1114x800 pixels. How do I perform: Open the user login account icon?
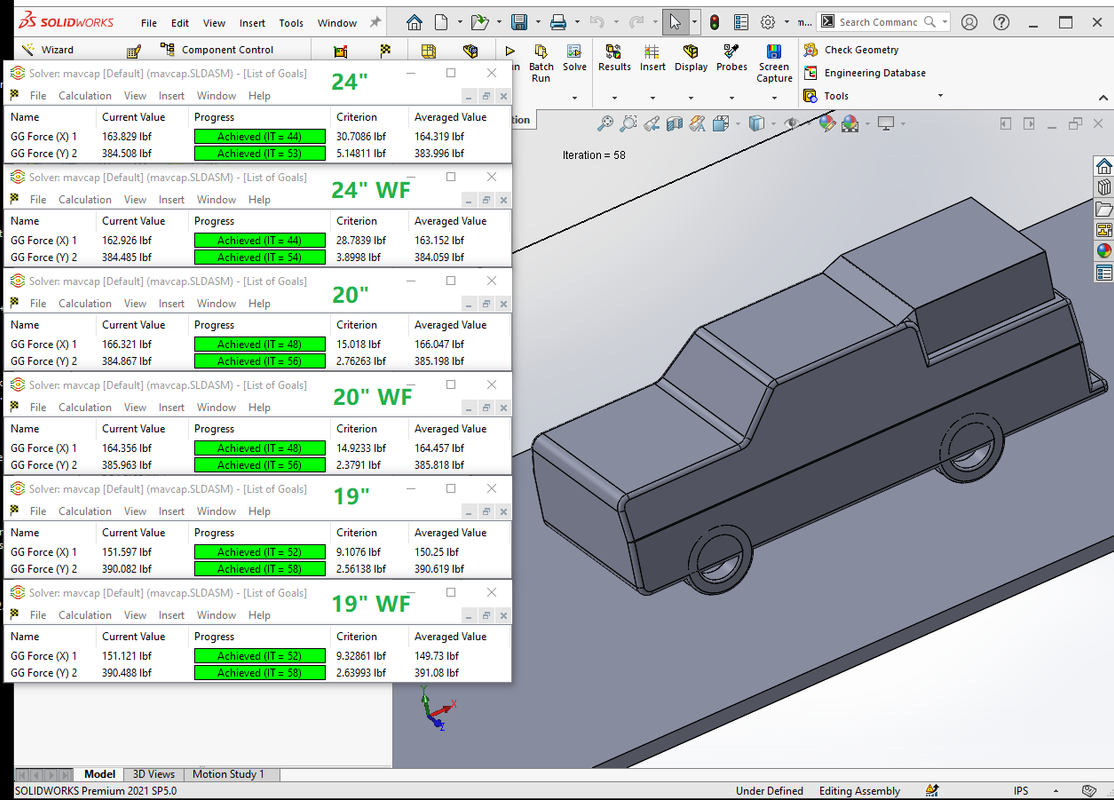(x=969, y=23)
